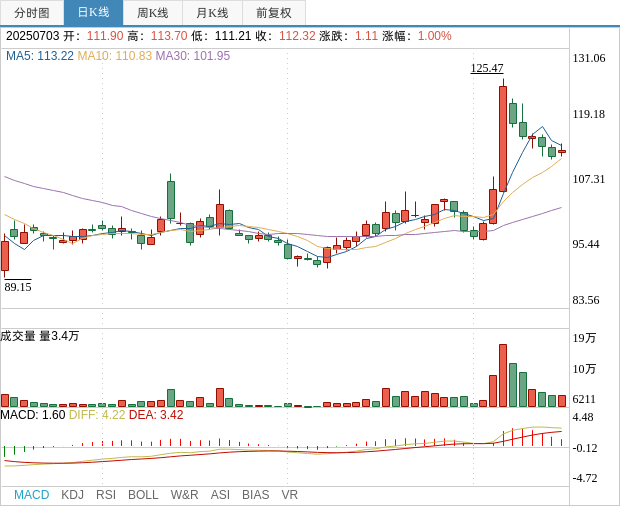Click the tallest red volume bar
The image size is (620, 506).
click(503, 375)
